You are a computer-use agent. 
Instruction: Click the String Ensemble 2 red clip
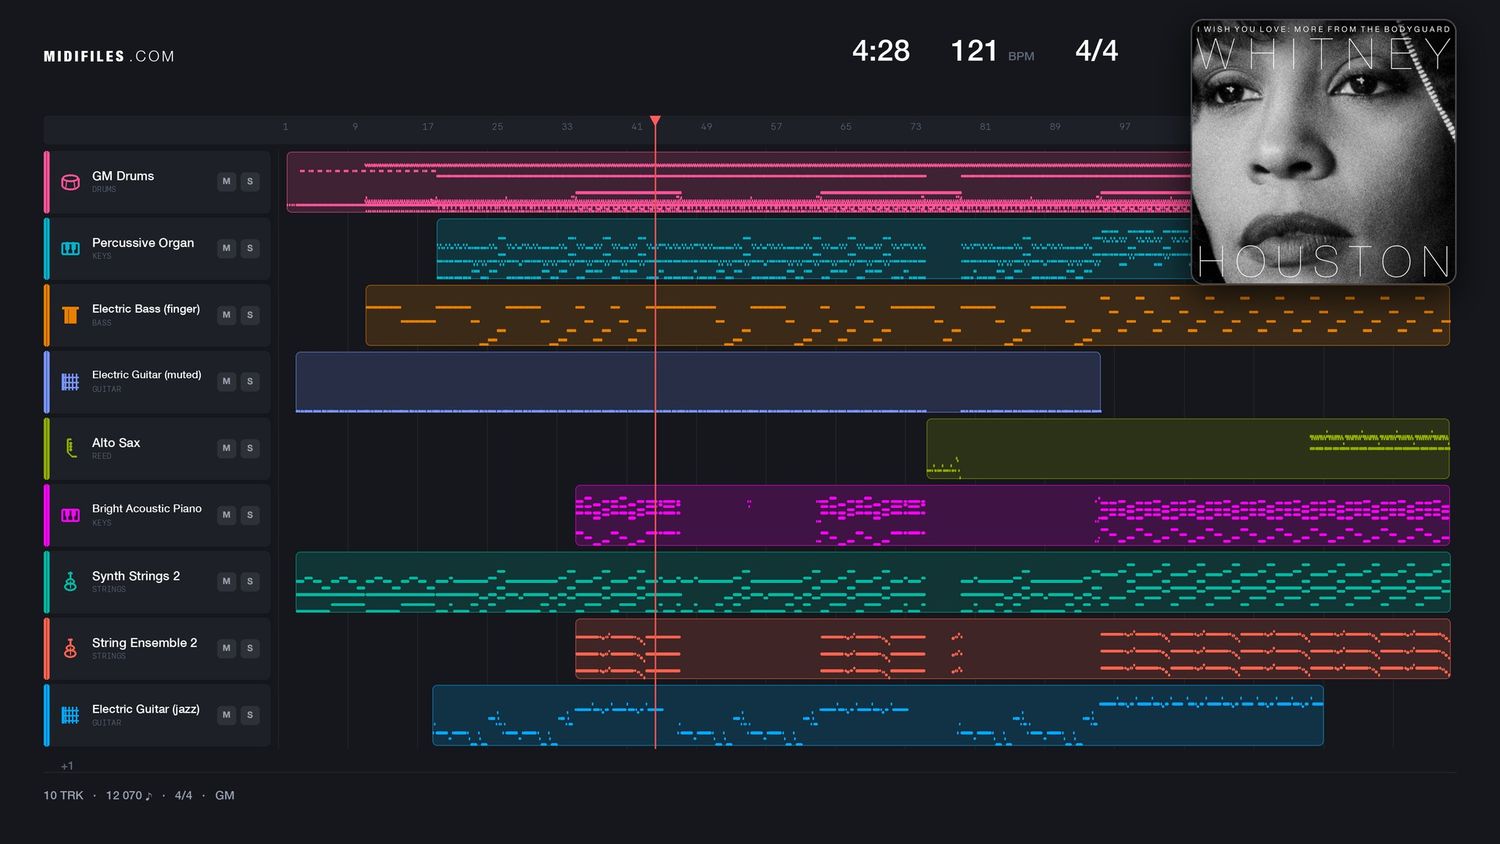[1013, 649]
